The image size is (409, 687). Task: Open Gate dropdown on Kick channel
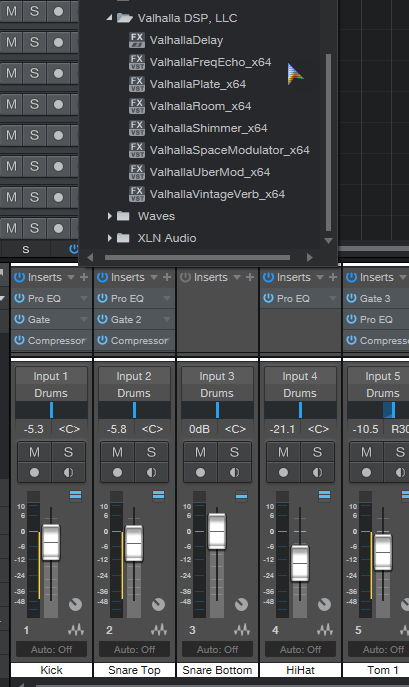pos(84,319)
